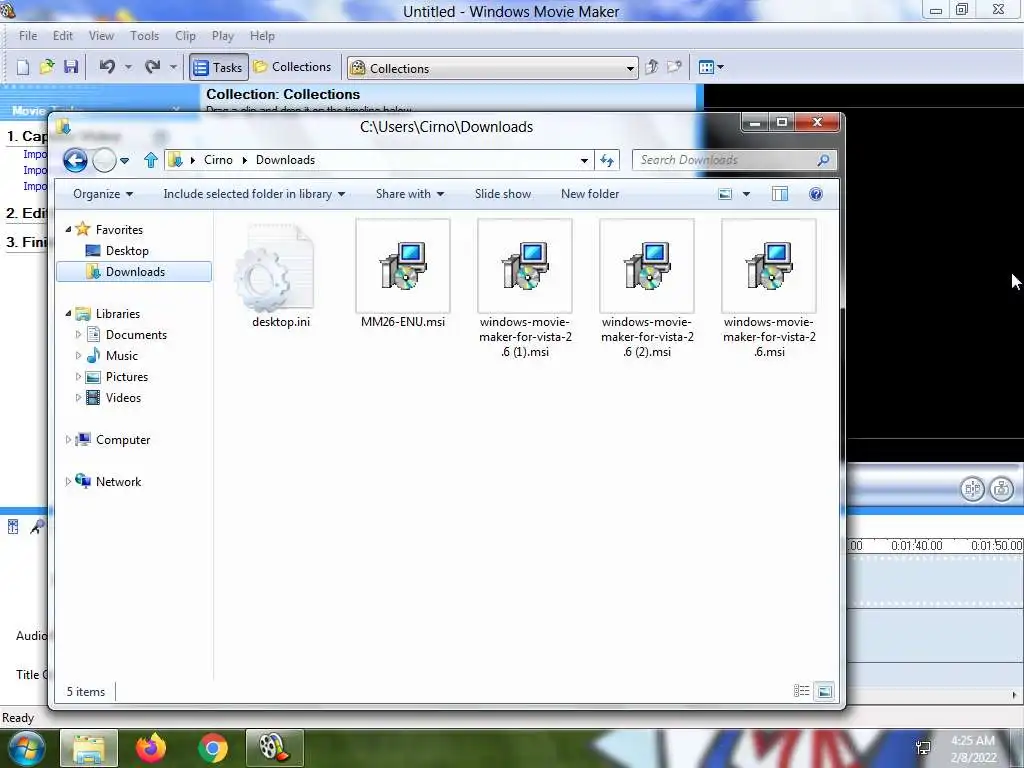Screen dimensions: 1024x768
Task: Click the Up arrow in Explorer
Action: [x=151, y=160]
